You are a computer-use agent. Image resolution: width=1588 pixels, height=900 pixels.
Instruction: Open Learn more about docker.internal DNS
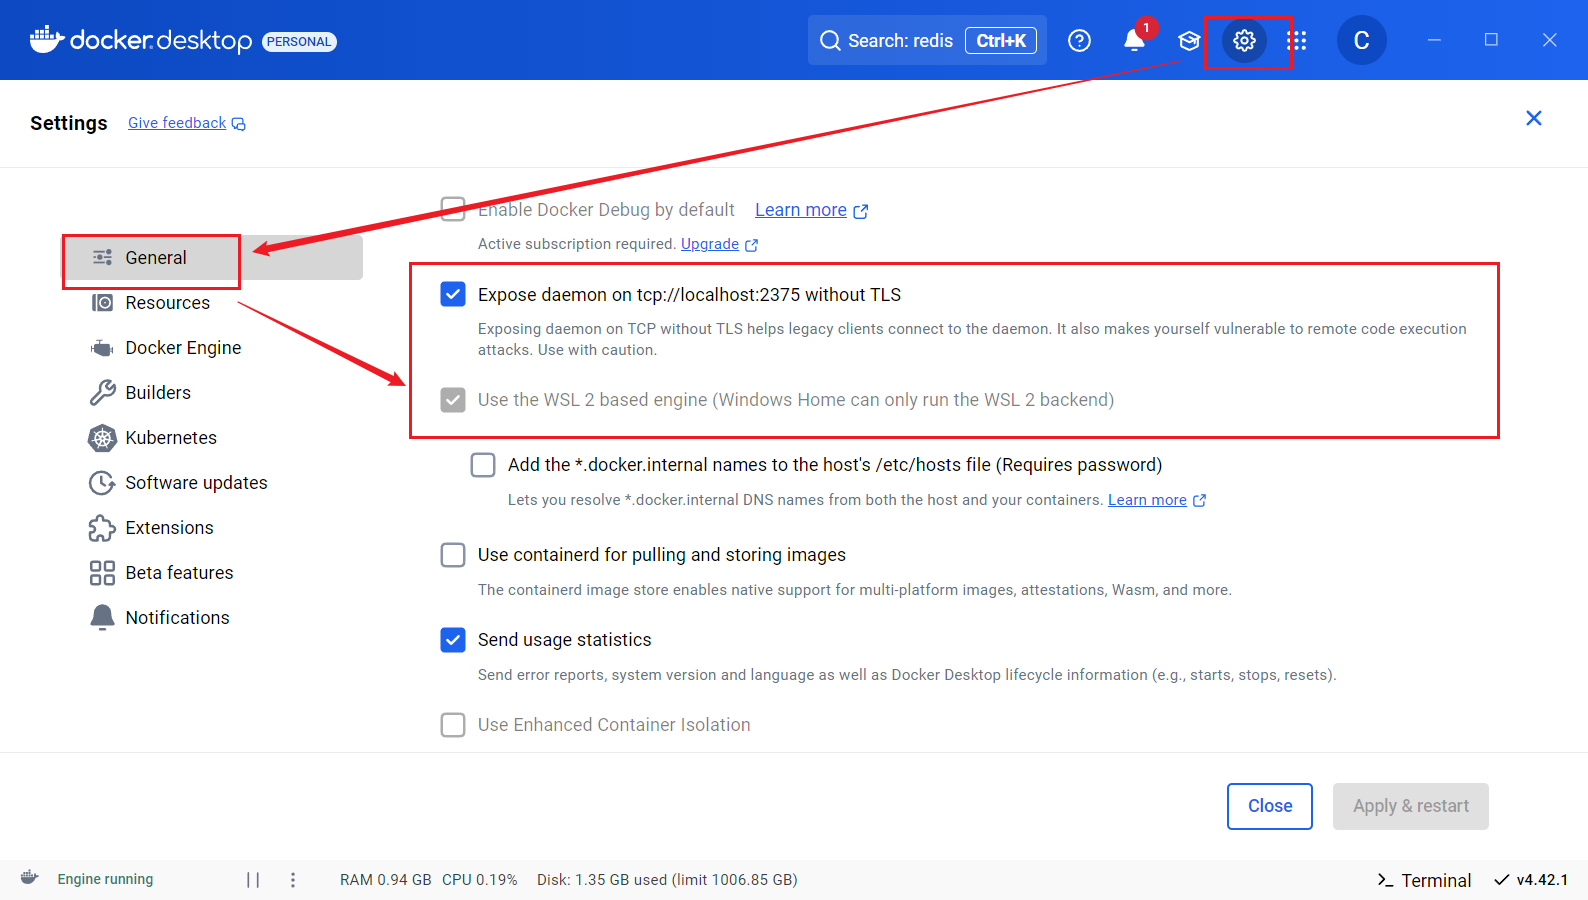[x=1147, y=500]
